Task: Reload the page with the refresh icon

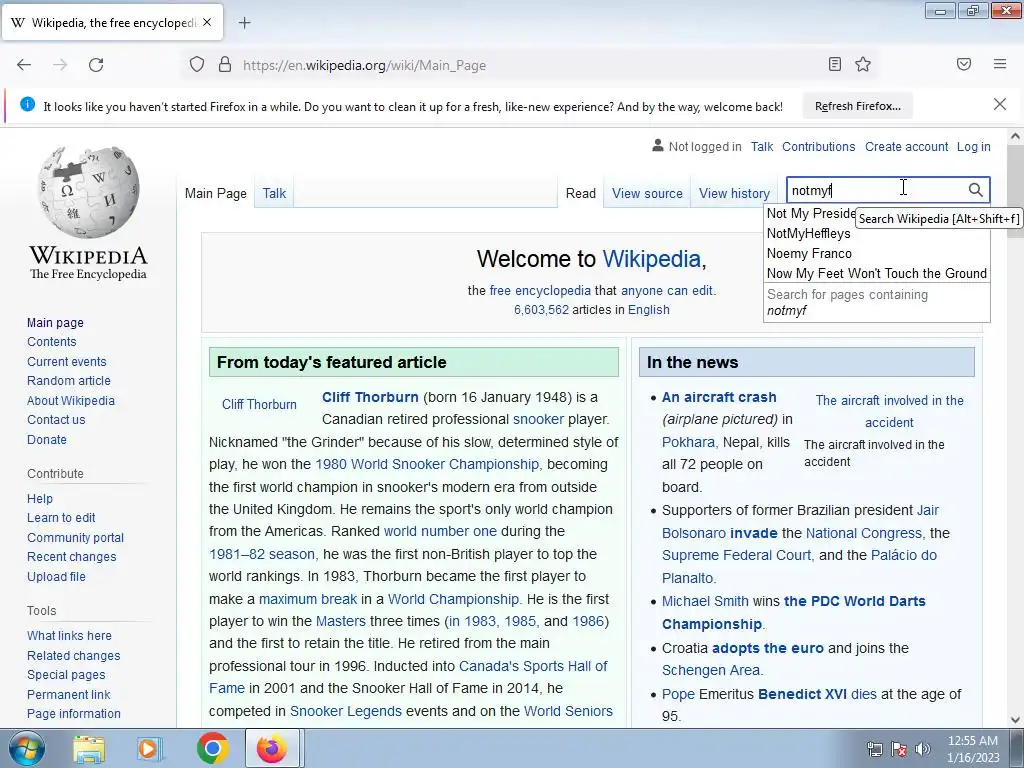Action: (96, 65)
